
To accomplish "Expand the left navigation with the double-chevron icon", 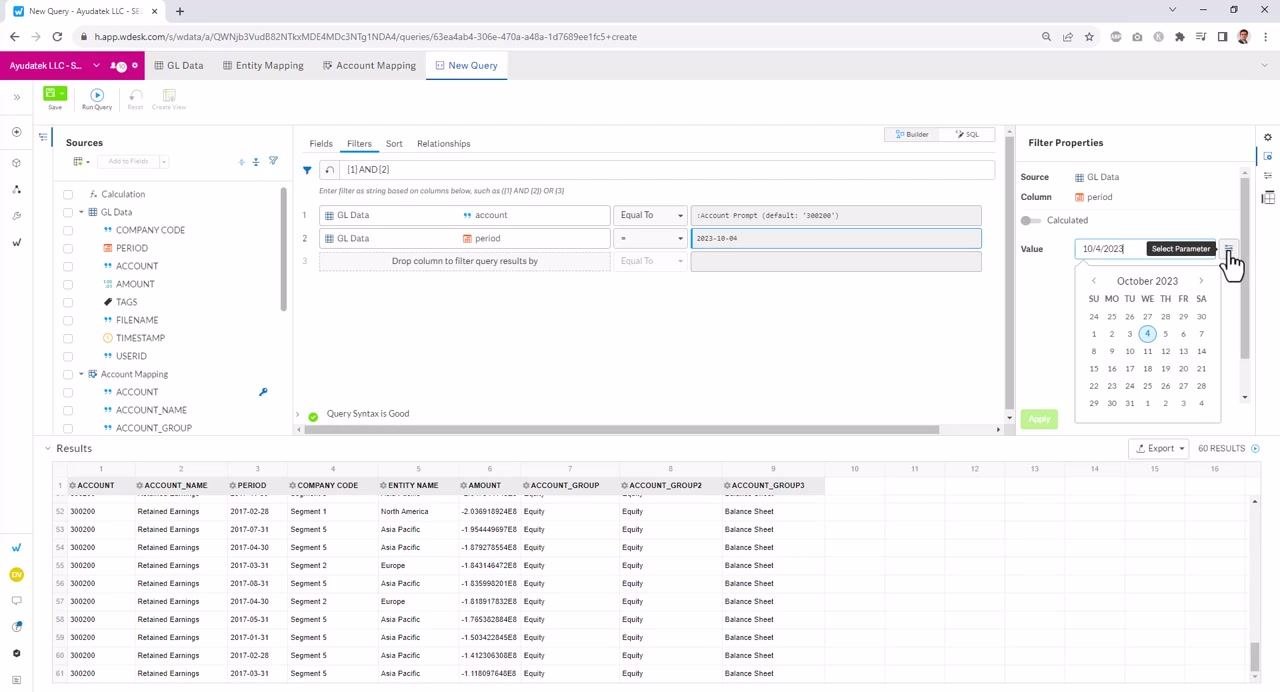I will pos(16,97).
